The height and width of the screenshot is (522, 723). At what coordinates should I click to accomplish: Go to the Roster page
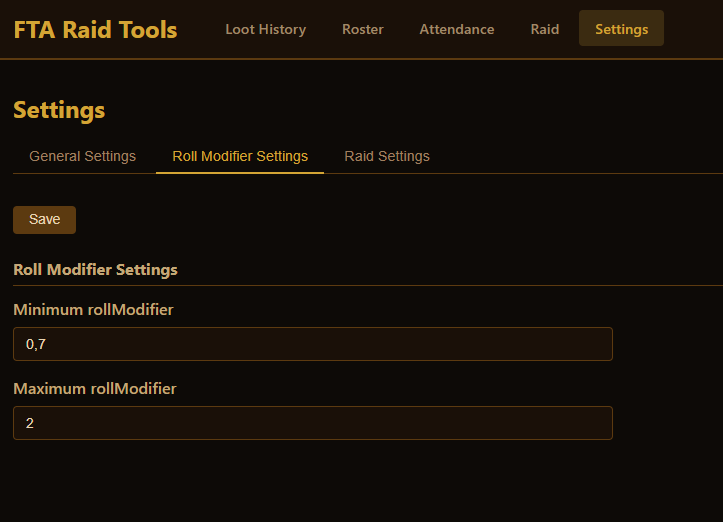(x=363, y=29)
